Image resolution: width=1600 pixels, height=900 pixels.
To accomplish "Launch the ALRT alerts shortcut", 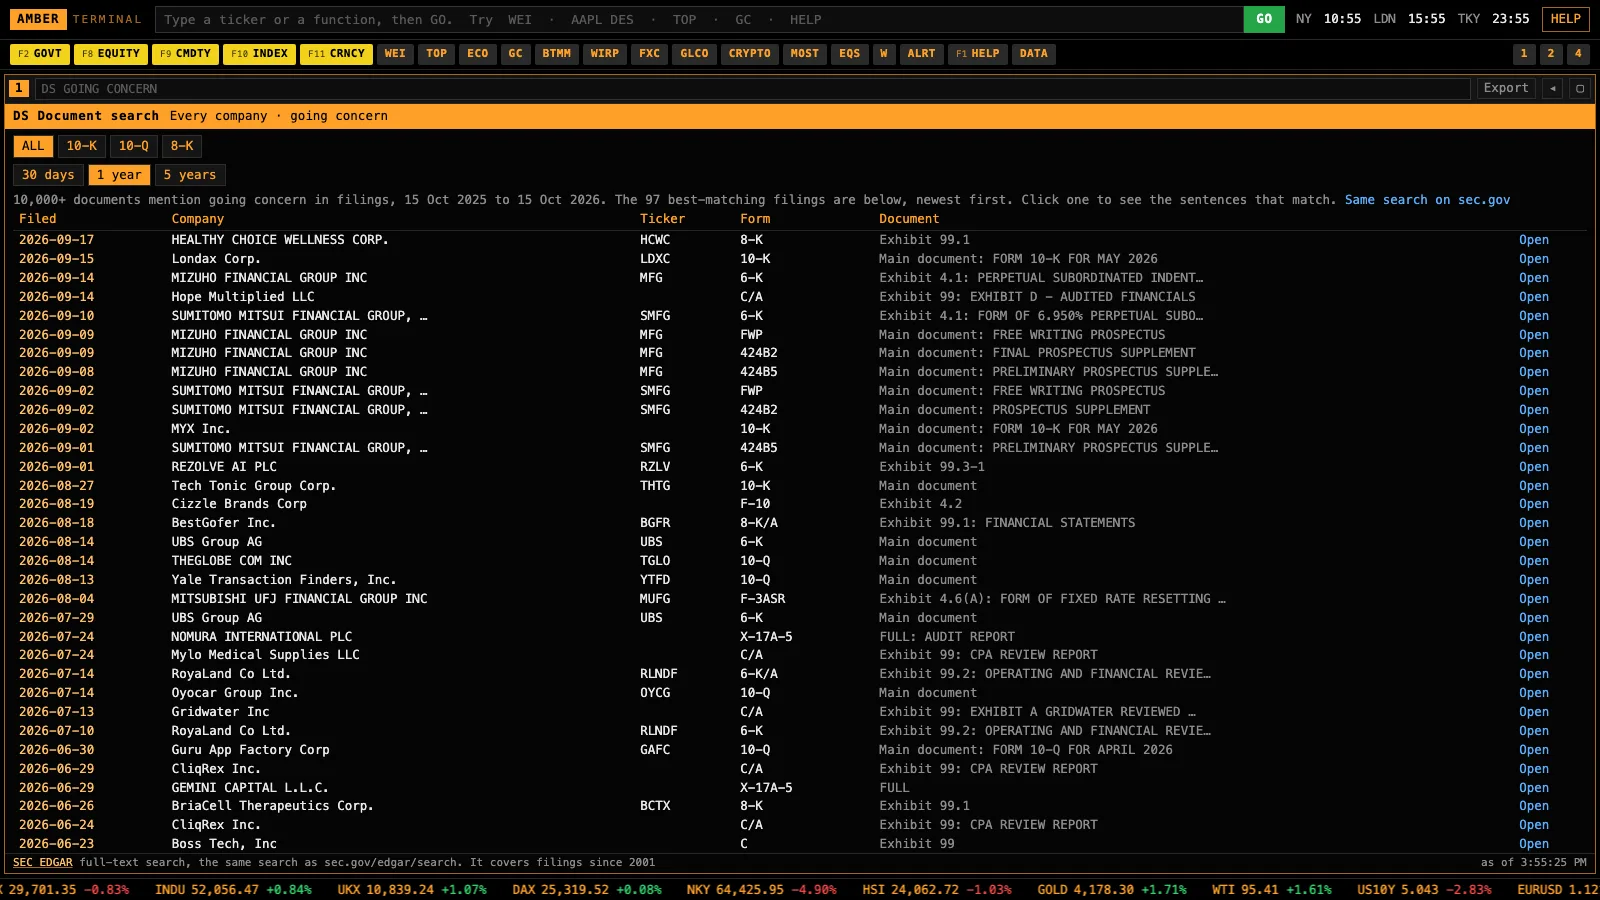I will tap(921, 54).
